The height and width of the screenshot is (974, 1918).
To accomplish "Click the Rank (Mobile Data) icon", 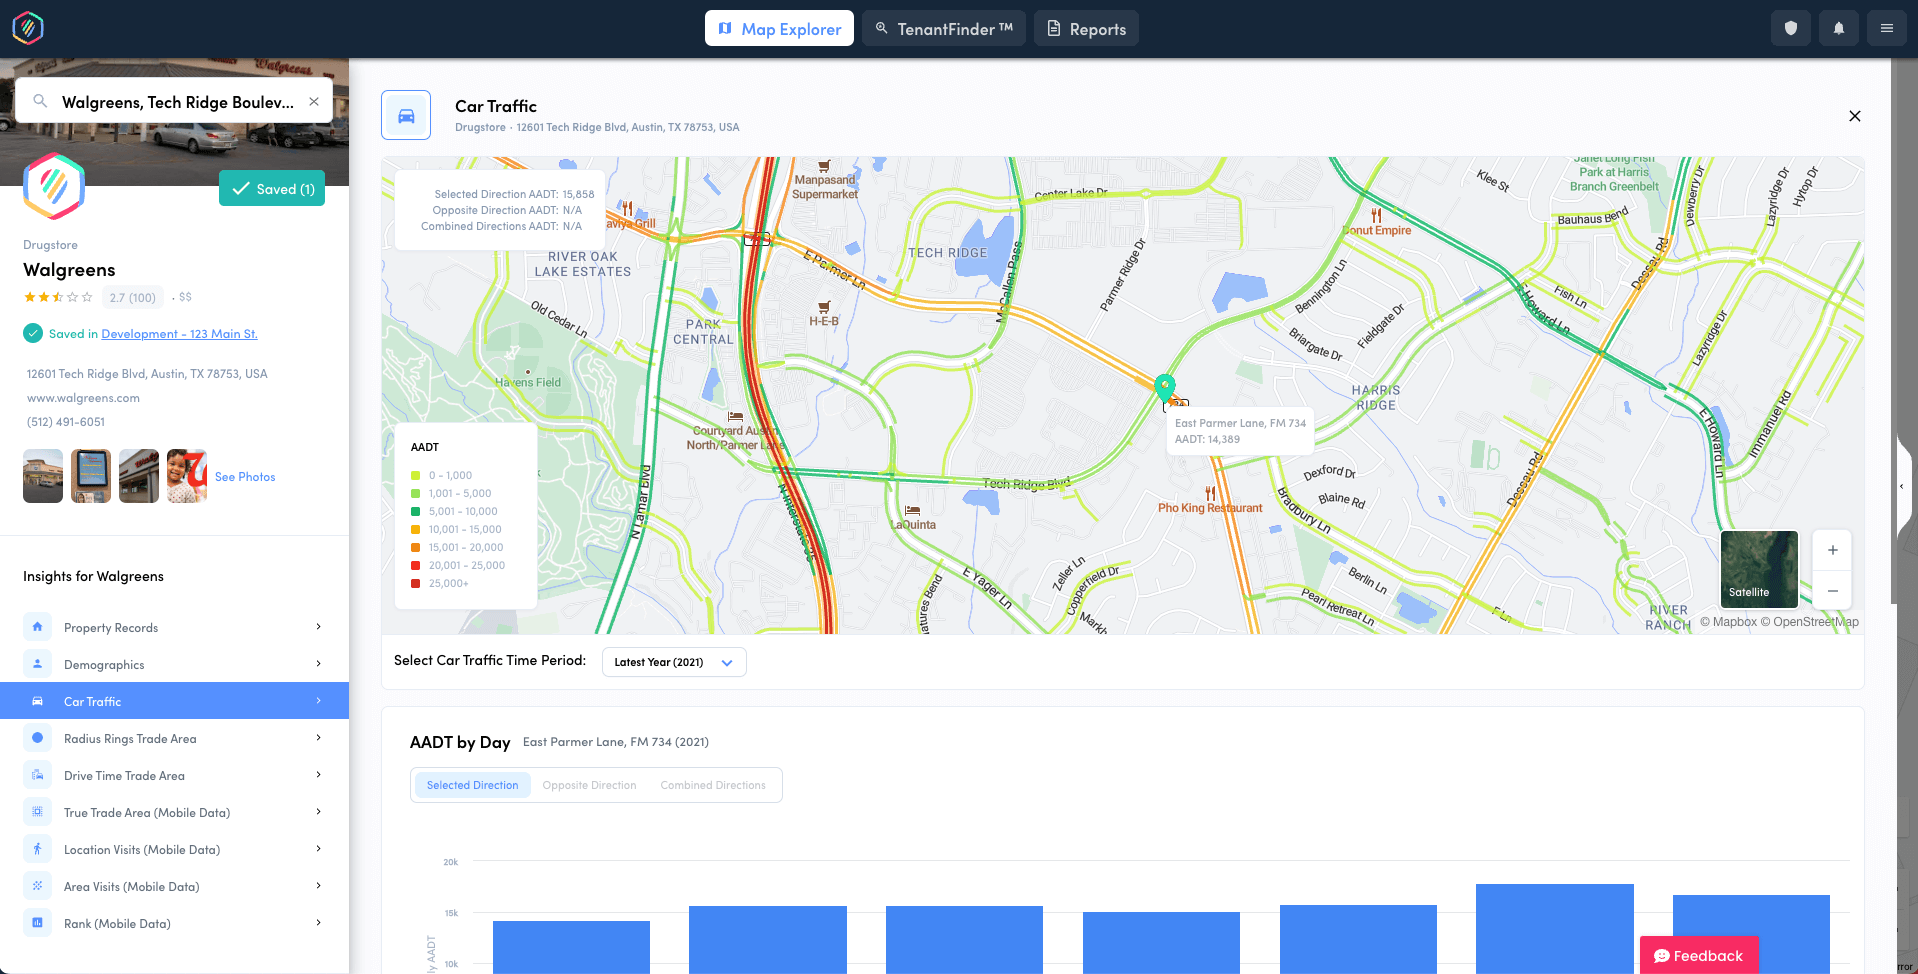I will (x=37, y=922).
